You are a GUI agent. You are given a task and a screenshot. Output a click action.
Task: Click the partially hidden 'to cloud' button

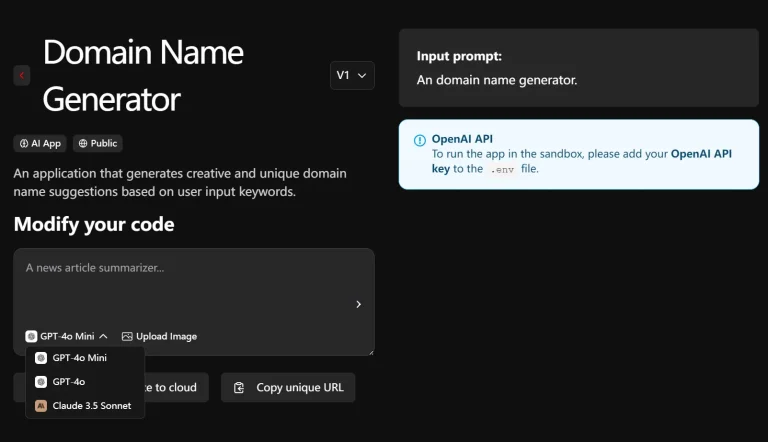(176, 388)
